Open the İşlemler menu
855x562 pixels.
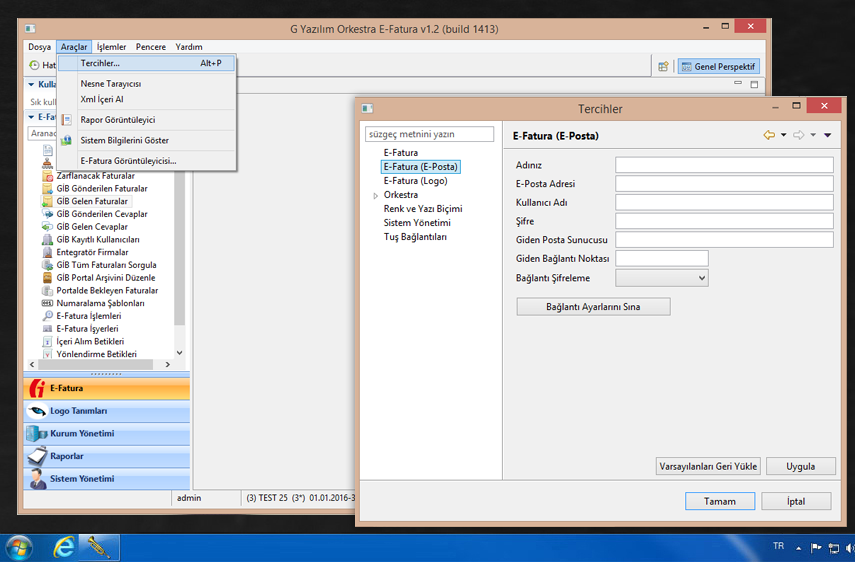[x=111, y=47]
